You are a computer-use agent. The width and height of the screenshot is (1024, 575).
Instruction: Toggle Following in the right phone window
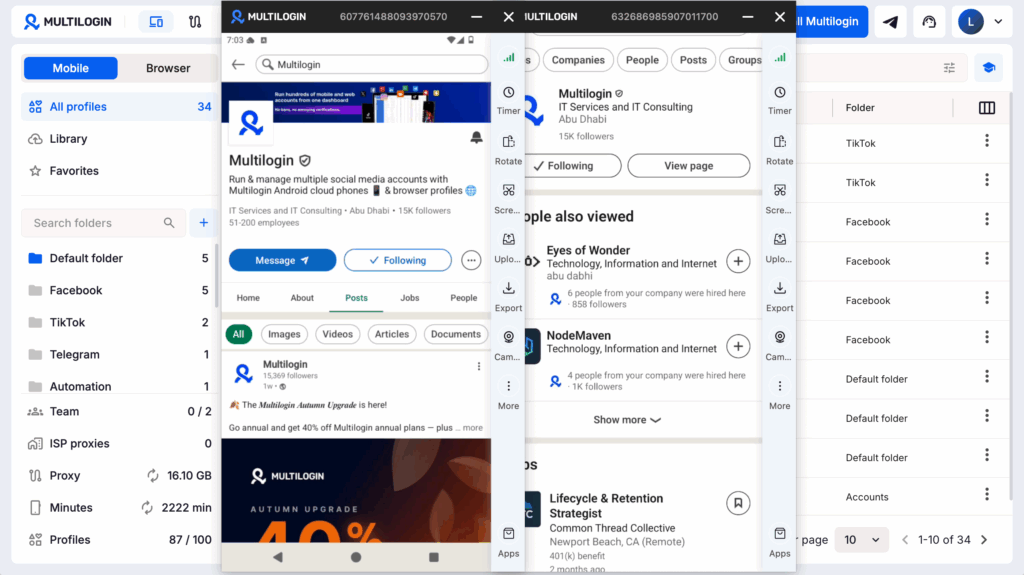point(572,166)
